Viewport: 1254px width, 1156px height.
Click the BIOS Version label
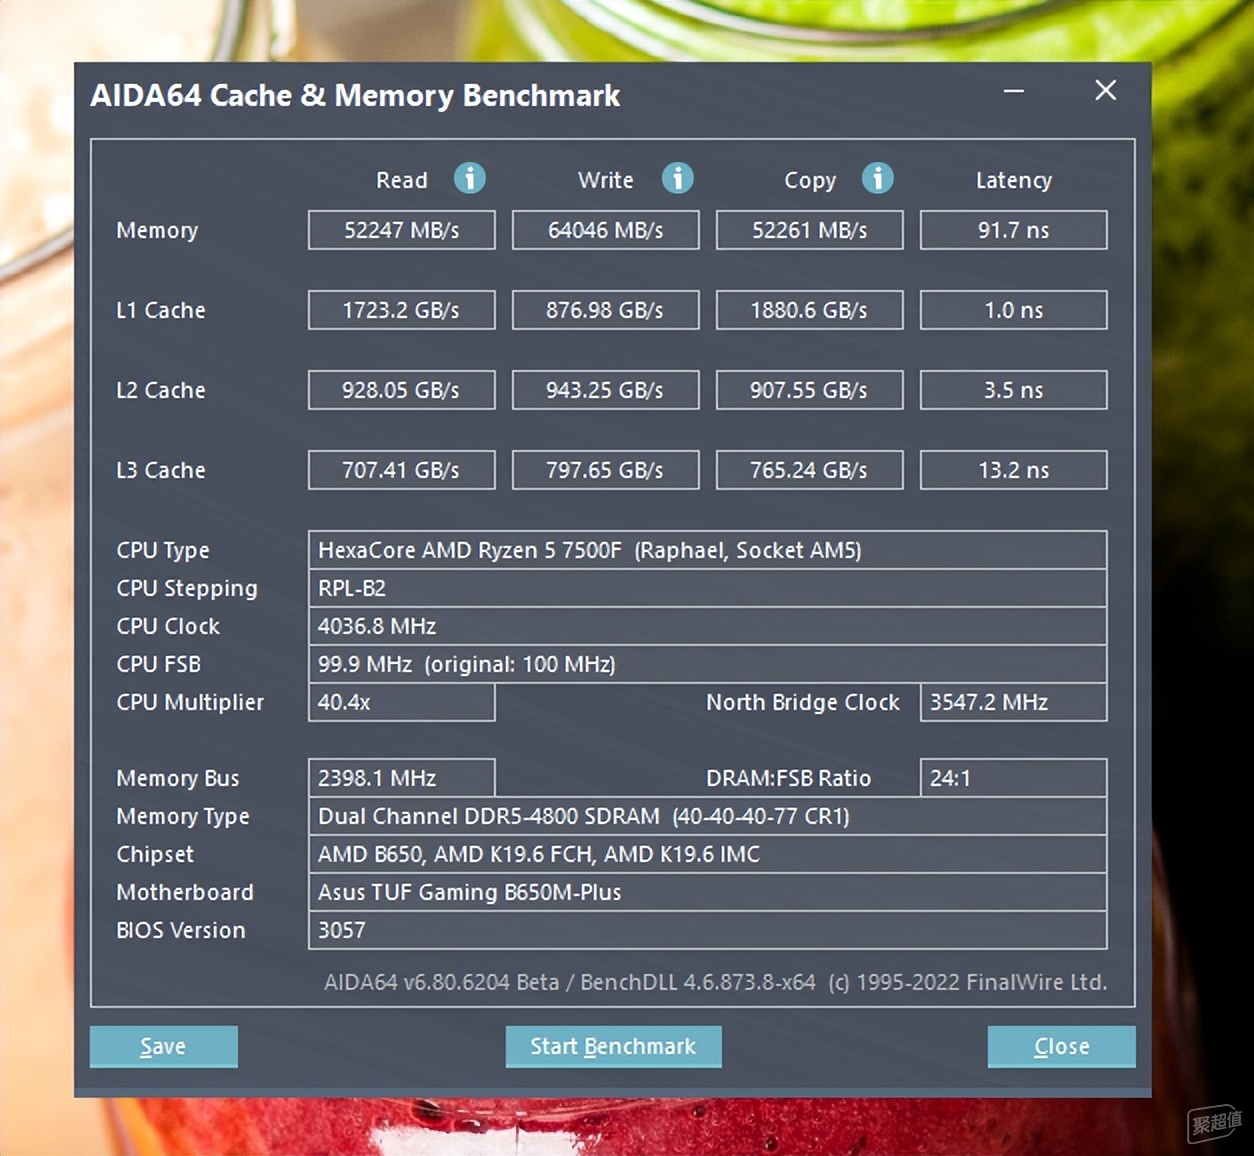coord(181,930)
